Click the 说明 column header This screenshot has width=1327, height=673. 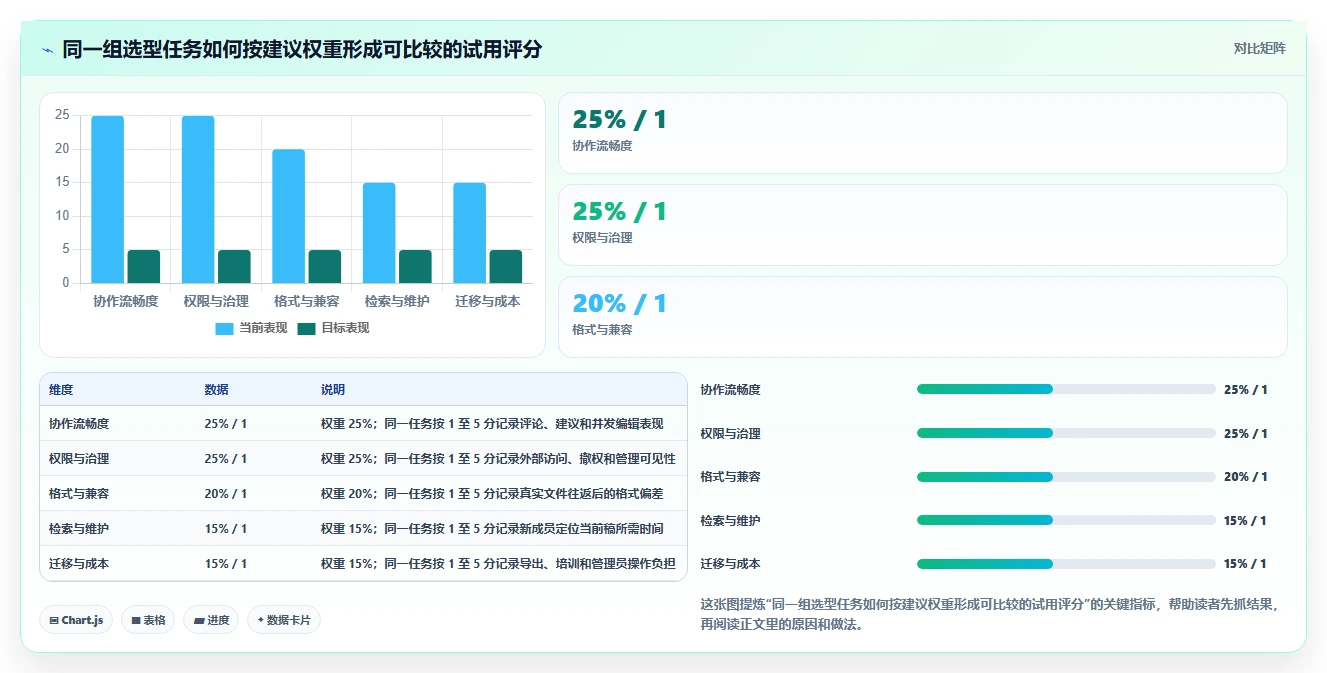click(x=333, y=390)
